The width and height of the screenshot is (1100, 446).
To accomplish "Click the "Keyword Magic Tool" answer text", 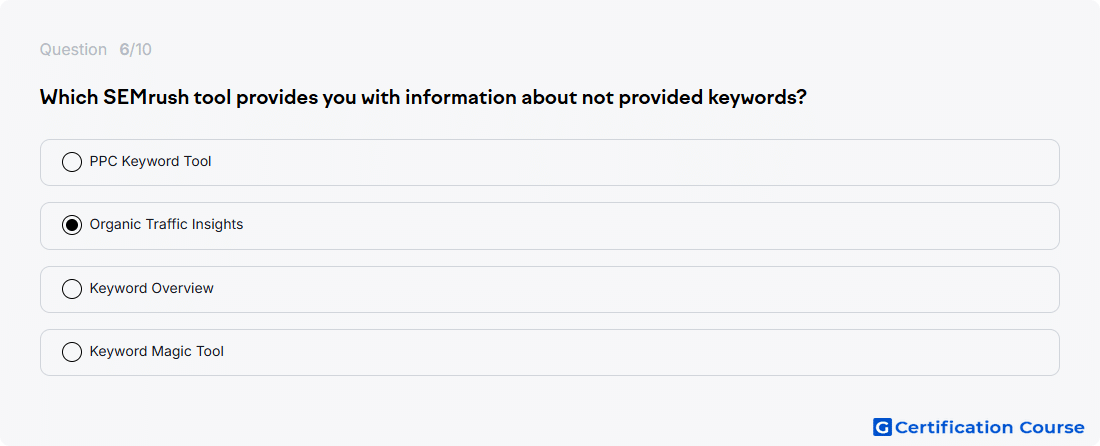I will [x=156, y=351].
